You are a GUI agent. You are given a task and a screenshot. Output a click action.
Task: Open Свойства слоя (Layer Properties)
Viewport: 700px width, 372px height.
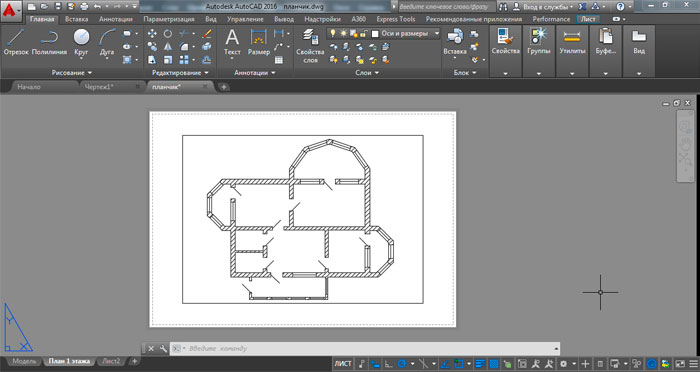point(310,45)
